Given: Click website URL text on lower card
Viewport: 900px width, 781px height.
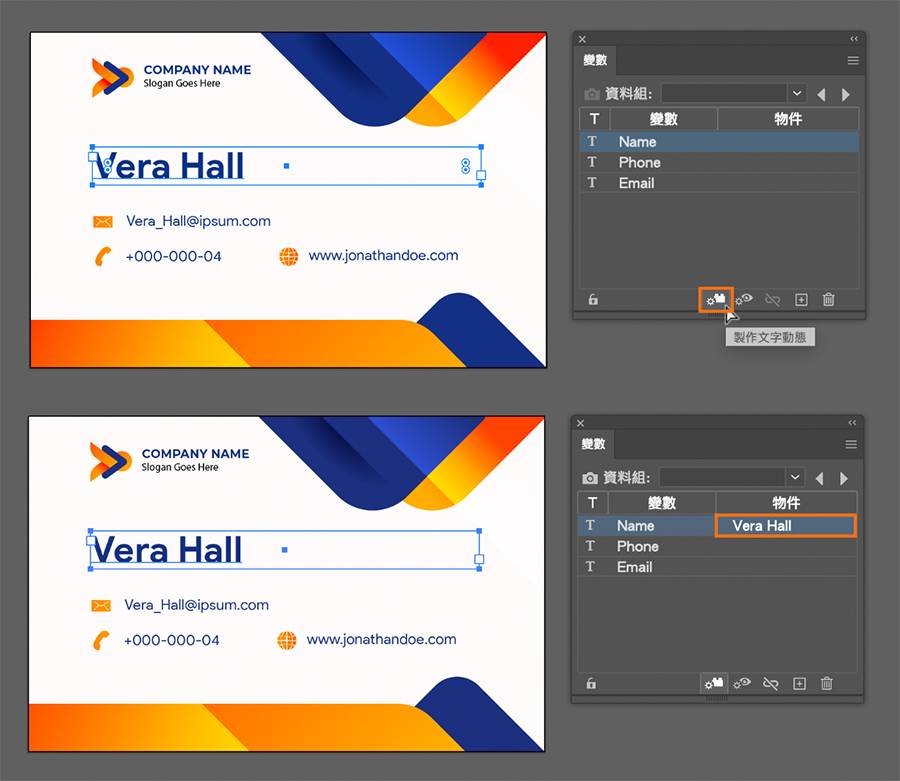Looking at the screenshot, I should [x=382, y=640].
